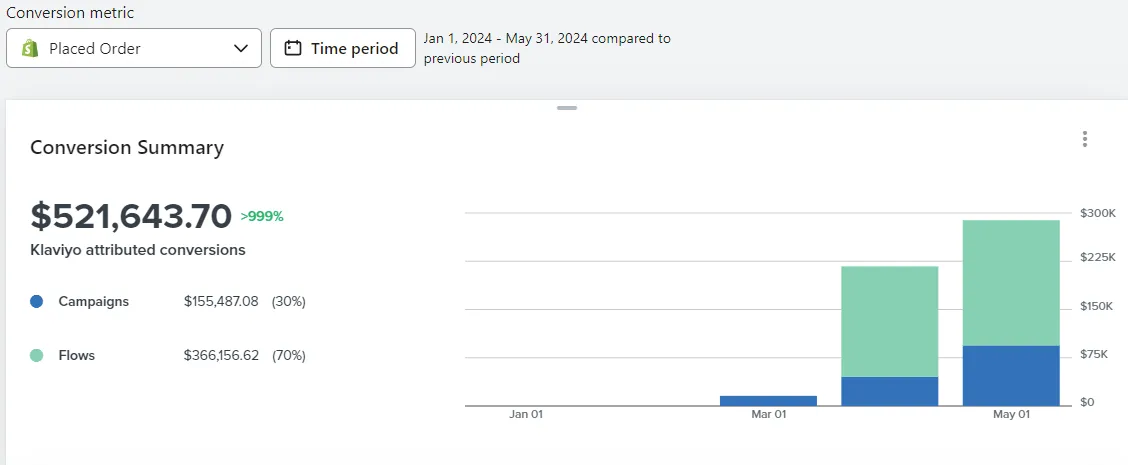
Task: Grab the card drag handle at top
Action: coord(567,108)
